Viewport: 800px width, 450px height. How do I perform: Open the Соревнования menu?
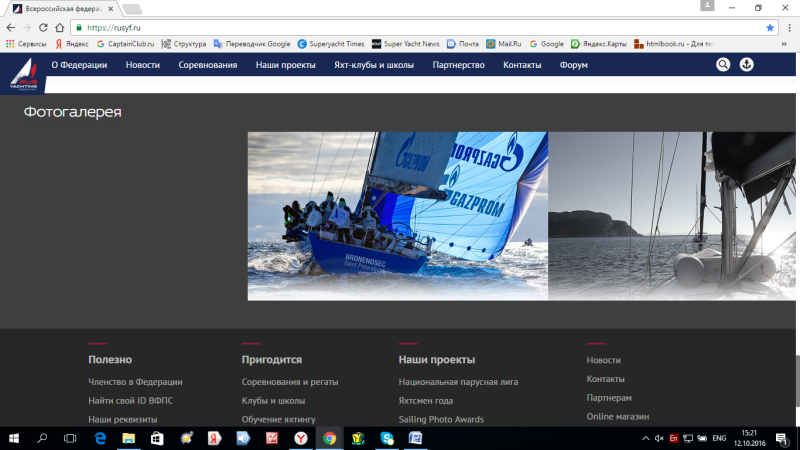[x=208, y=65]
